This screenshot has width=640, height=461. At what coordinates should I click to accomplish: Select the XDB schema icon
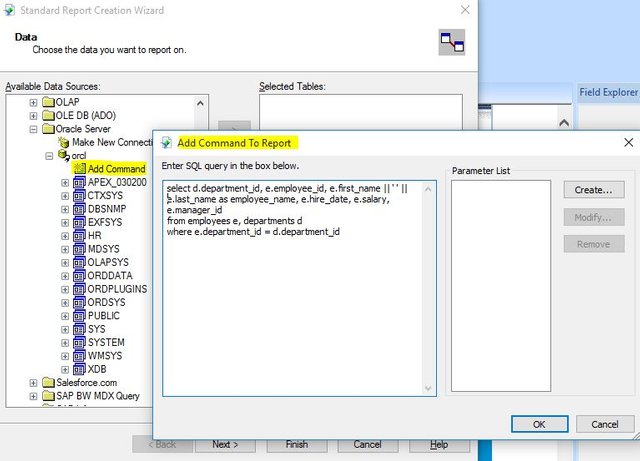(x=79, y=369)
